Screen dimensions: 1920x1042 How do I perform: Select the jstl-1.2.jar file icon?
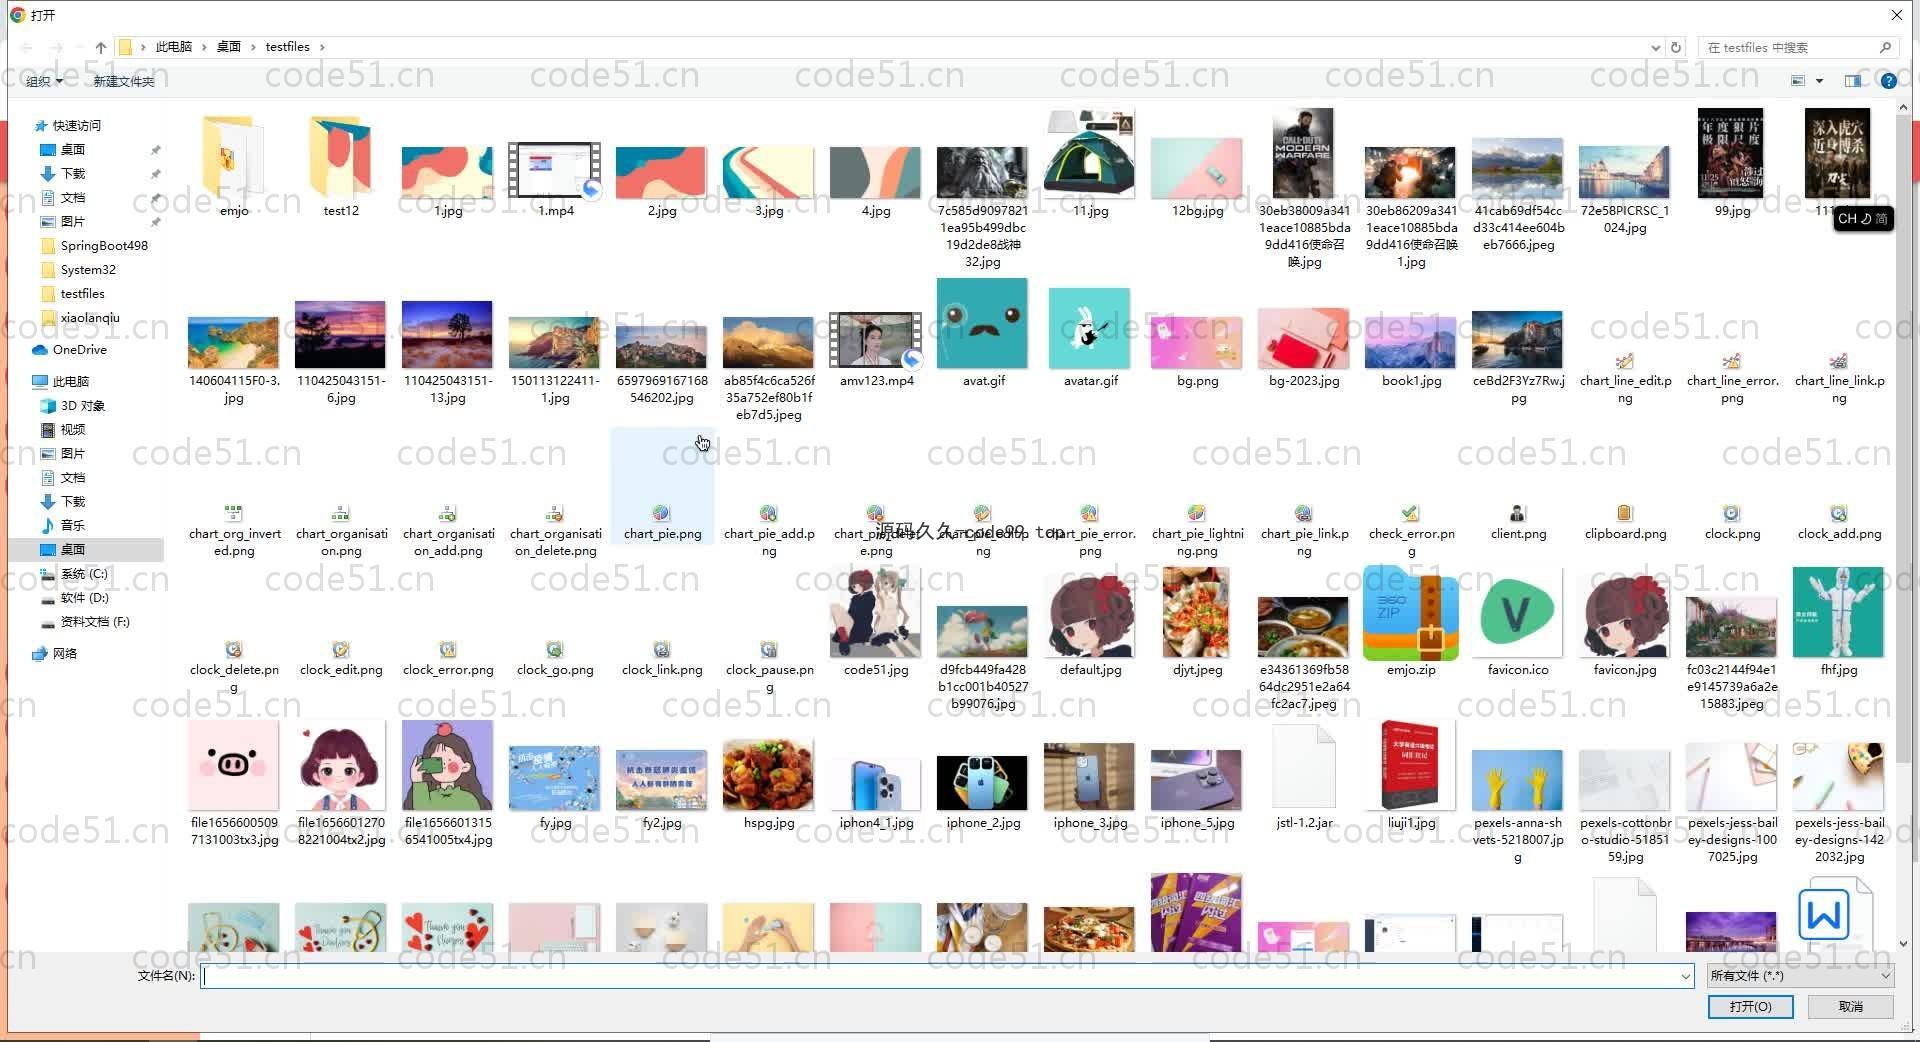1304,768
